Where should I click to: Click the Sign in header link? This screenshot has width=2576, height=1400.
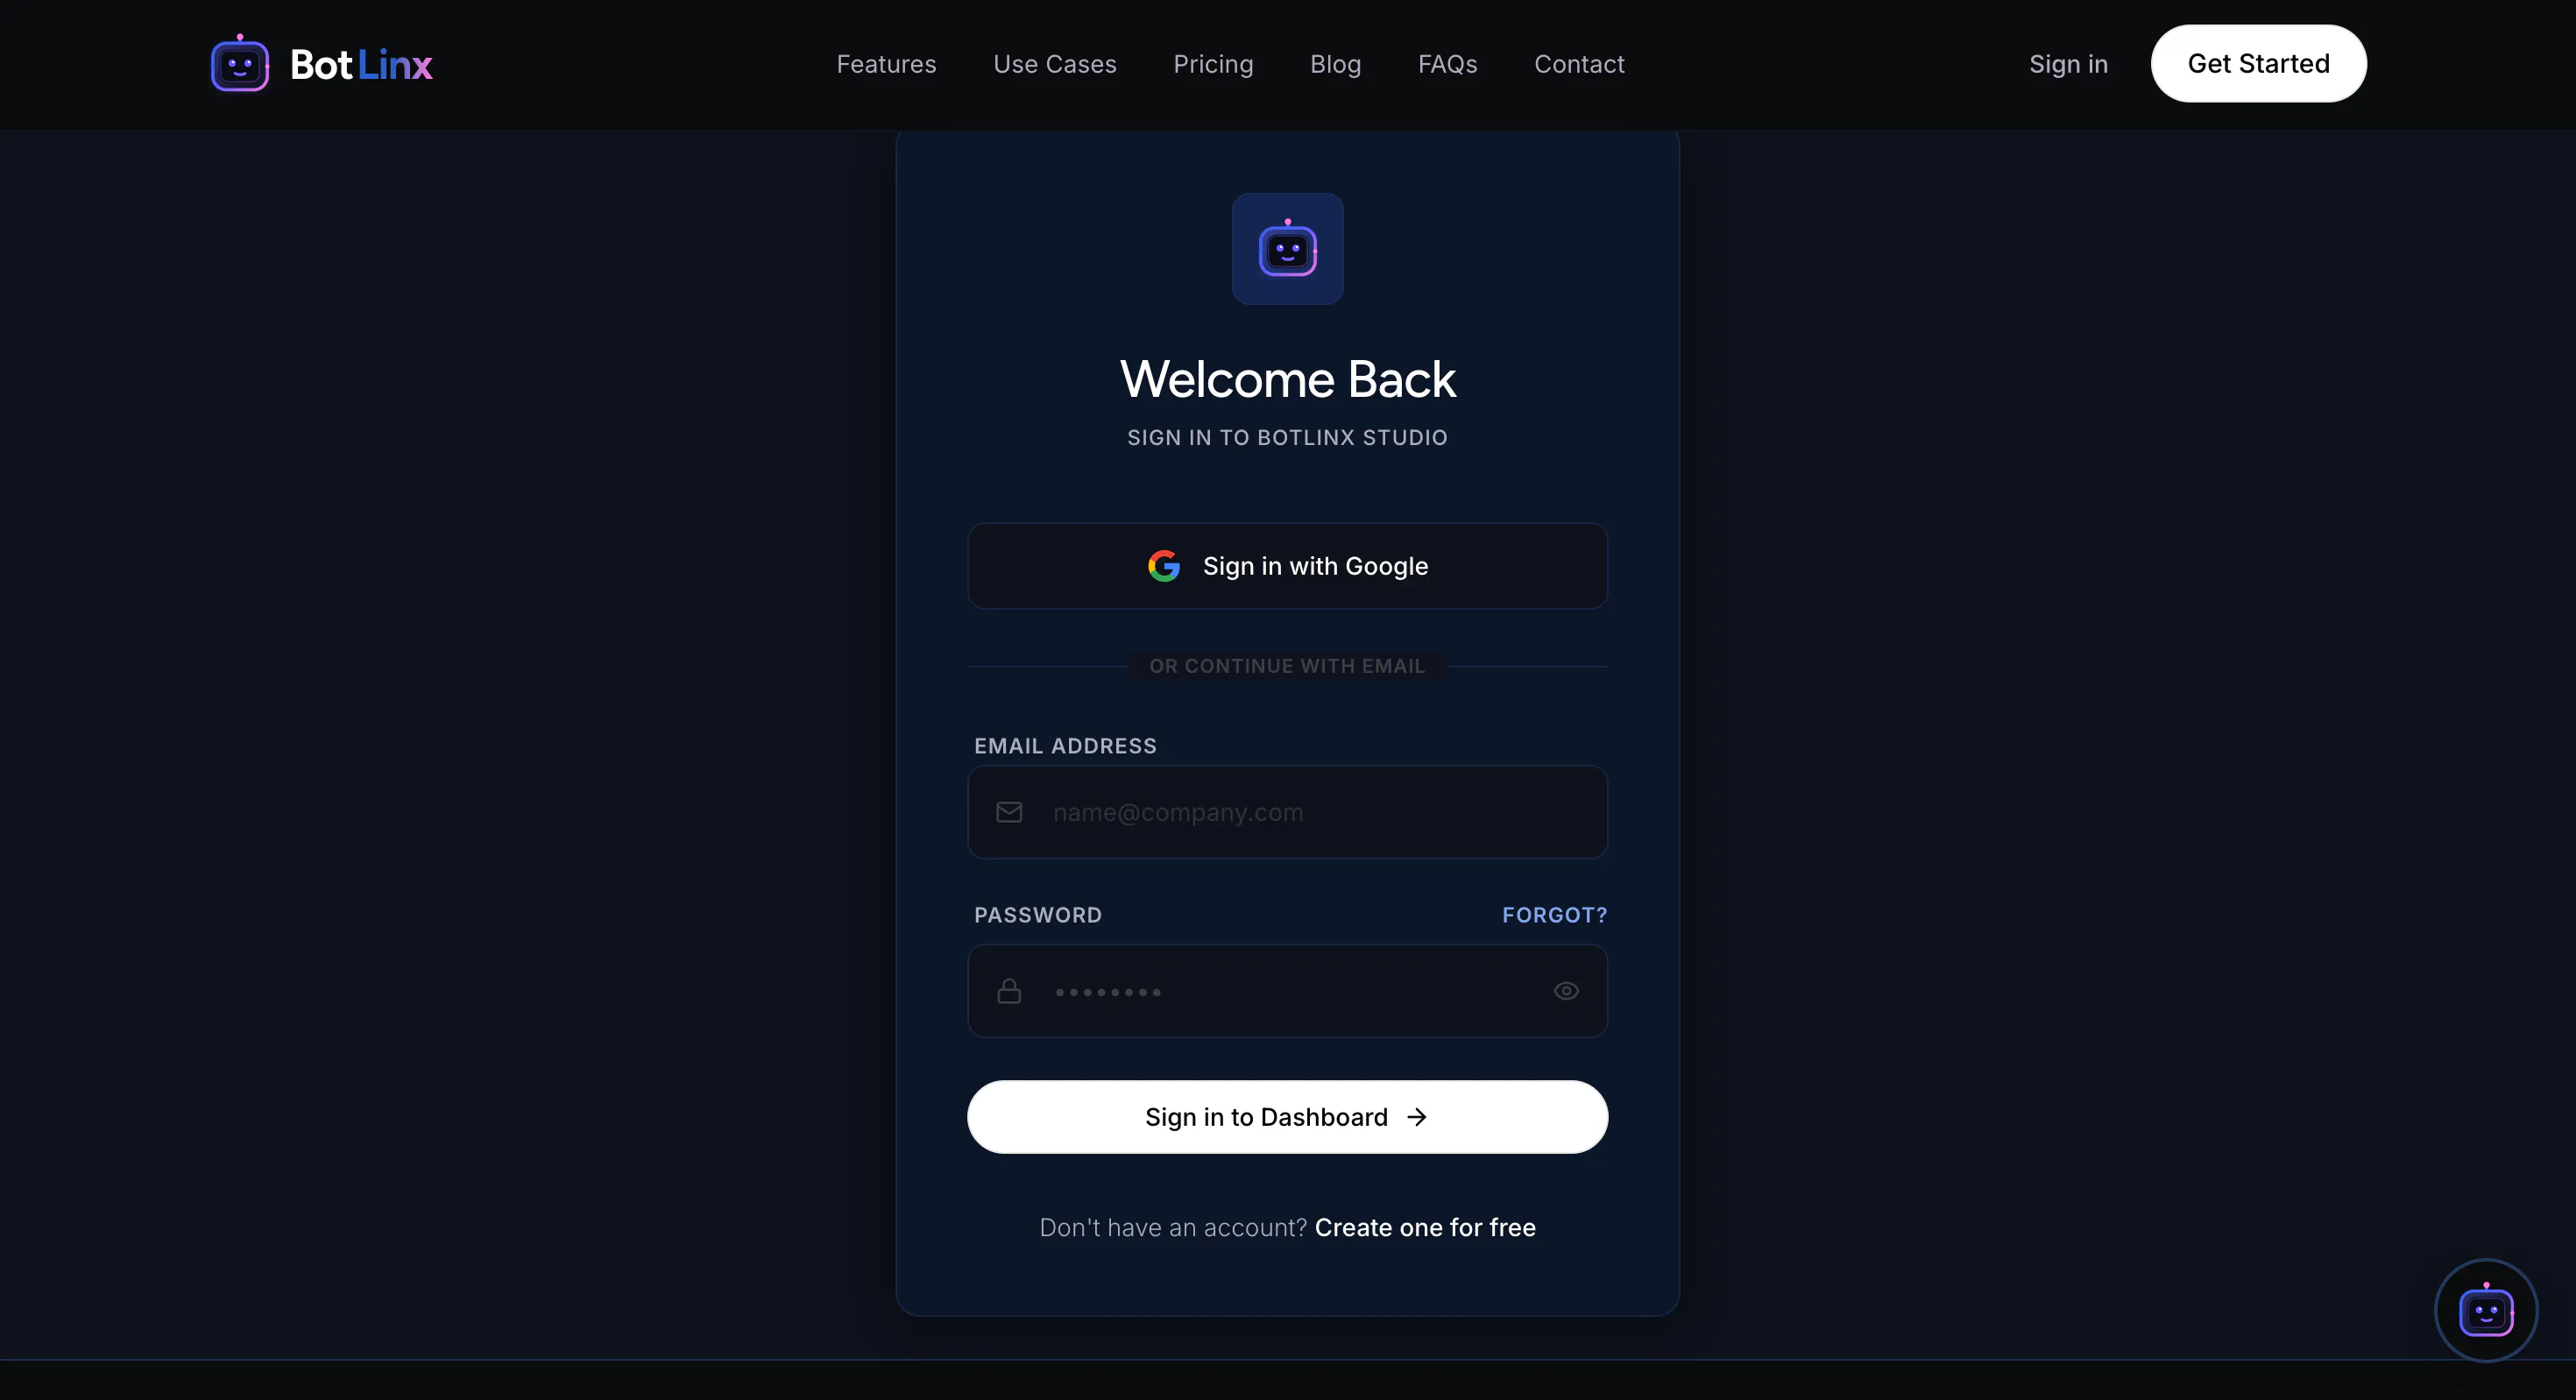(x=2068, y=64)
